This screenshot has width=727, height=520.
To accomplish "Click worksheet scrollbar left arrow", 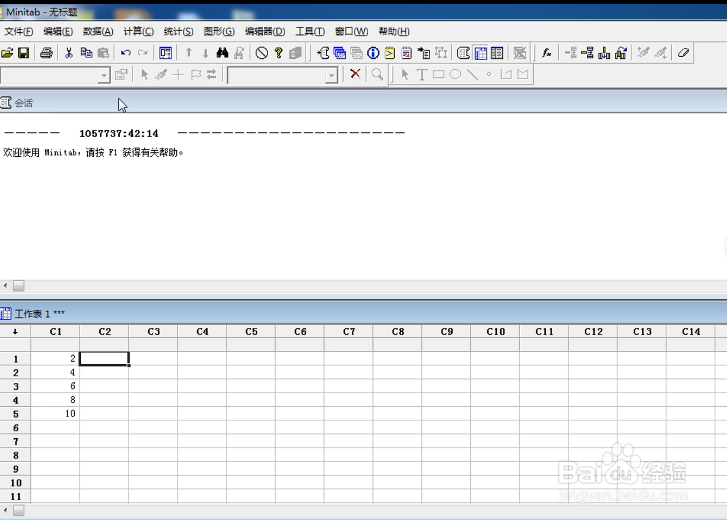I will point(6,511).
